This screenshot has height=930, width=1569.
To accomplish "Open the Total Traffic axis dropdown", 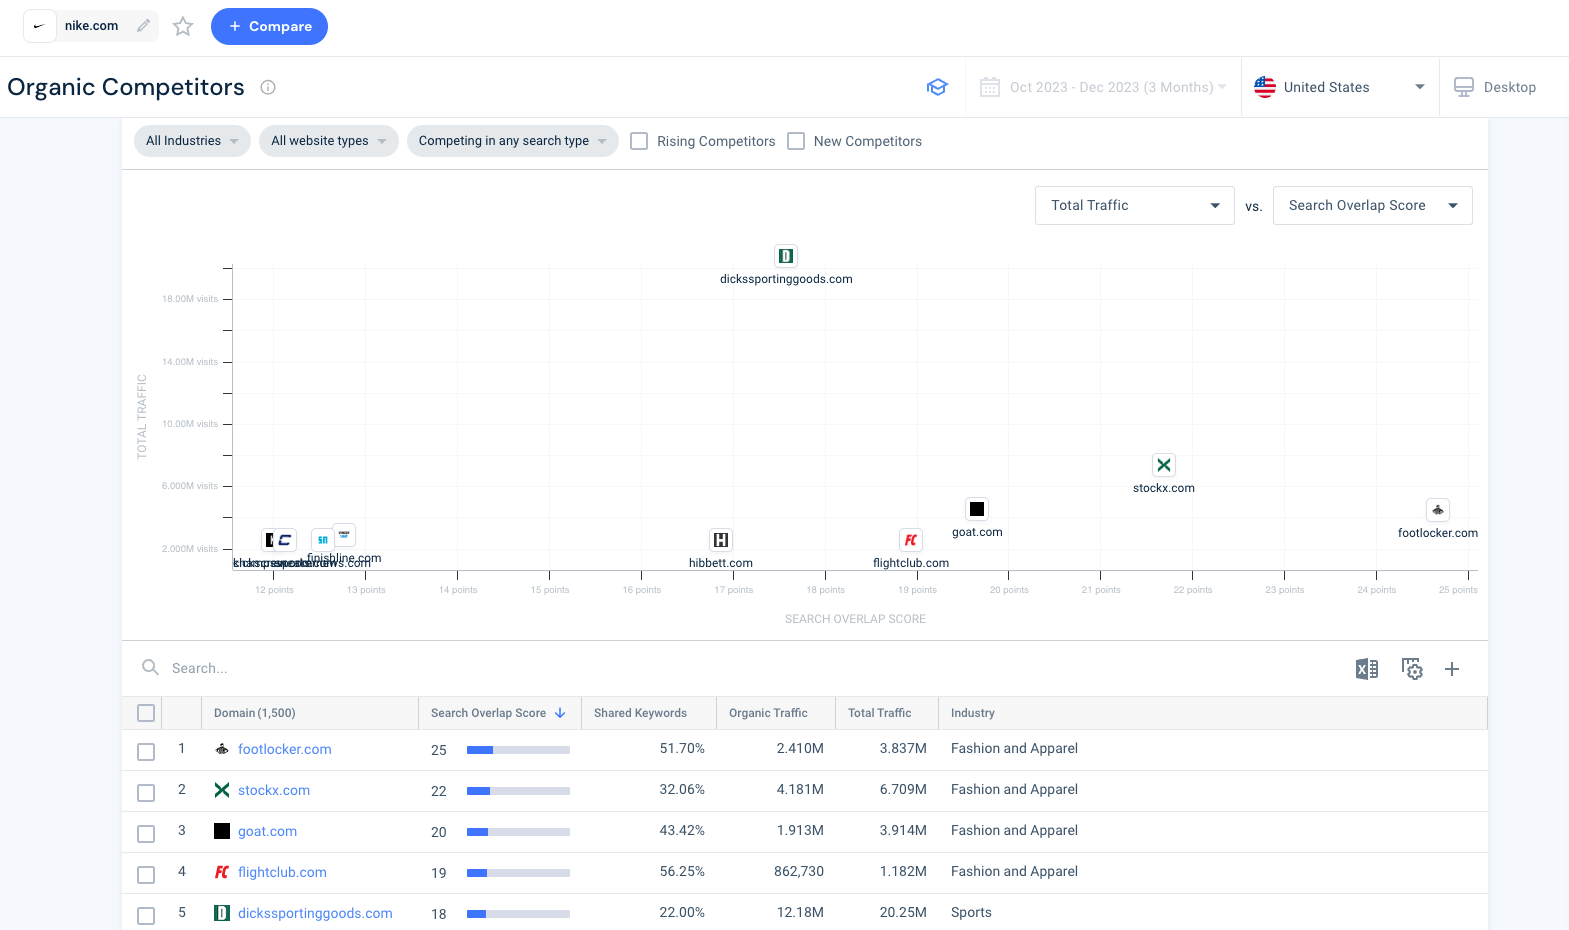I will click(1135, 205).
